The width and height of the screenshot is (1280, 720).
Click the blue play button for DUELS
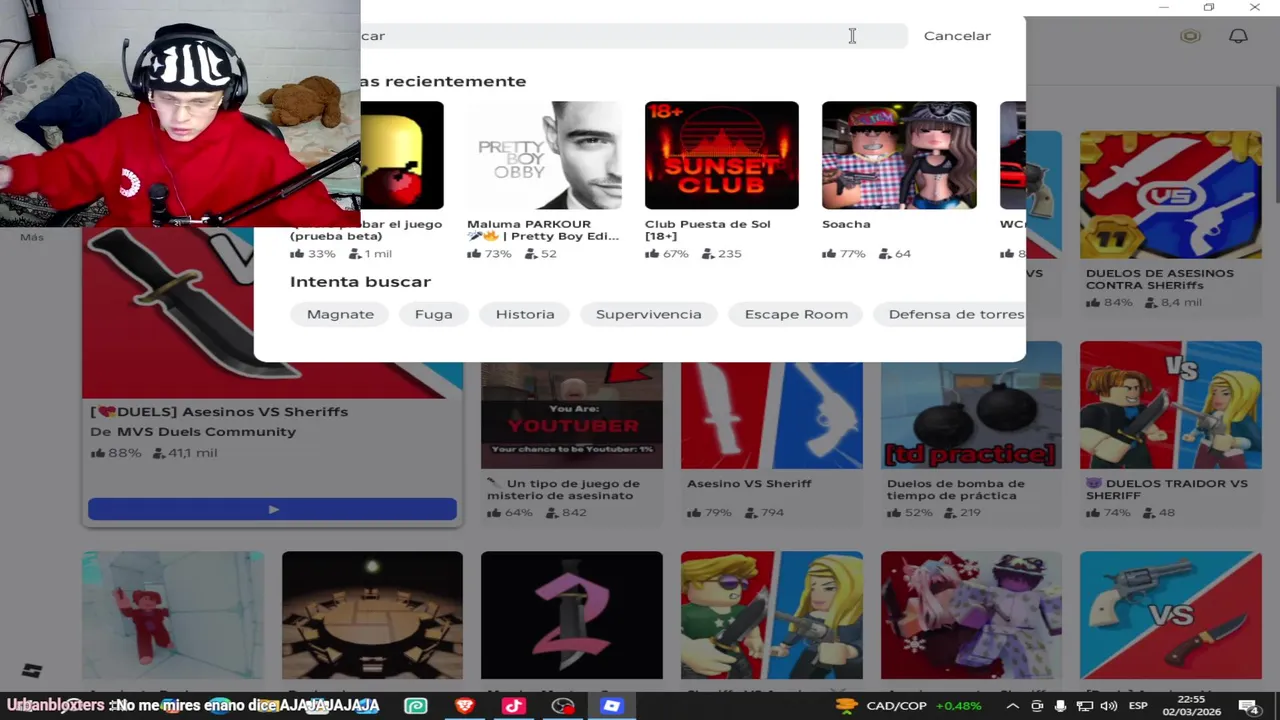click(272, 510)
